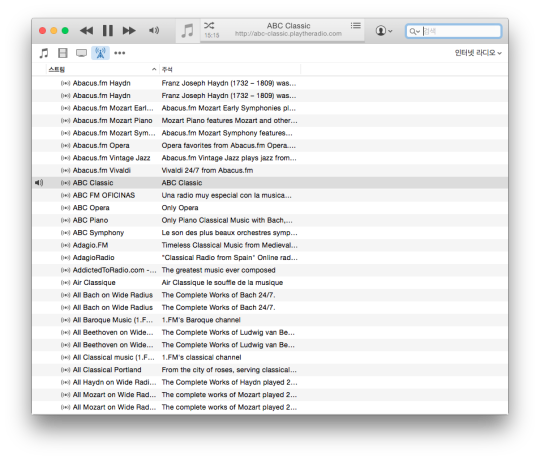Select the All Classical music (1.F... stream
The width and height of the screenshot is (540, 460).
[x=270, y=357]
